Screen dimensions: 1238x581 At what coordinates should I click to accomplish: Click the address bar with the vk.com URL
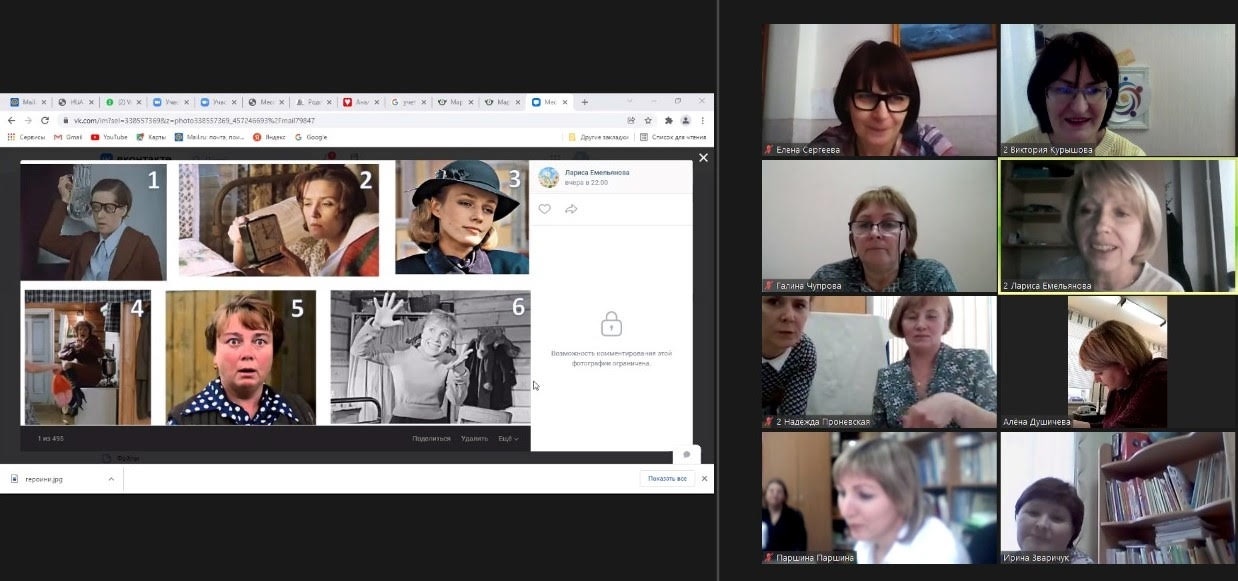click(340, 120)
